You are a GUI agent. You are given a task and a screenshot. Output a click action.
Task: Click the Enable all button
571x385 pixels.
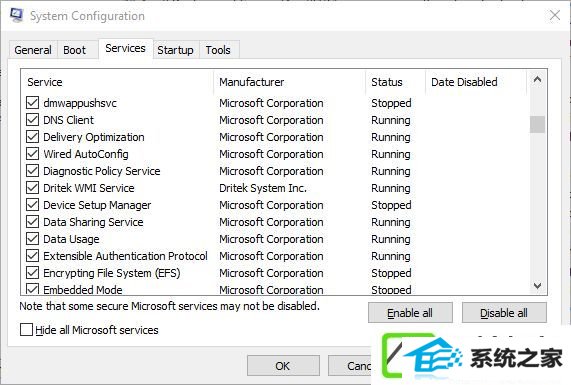410,313
